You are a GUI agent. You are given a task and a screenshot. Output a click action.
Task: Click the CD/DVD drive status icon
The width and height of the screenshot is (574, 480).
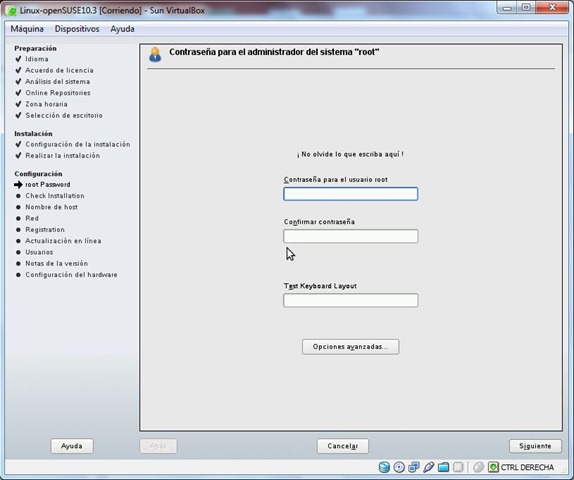click(x=399, y=467)
